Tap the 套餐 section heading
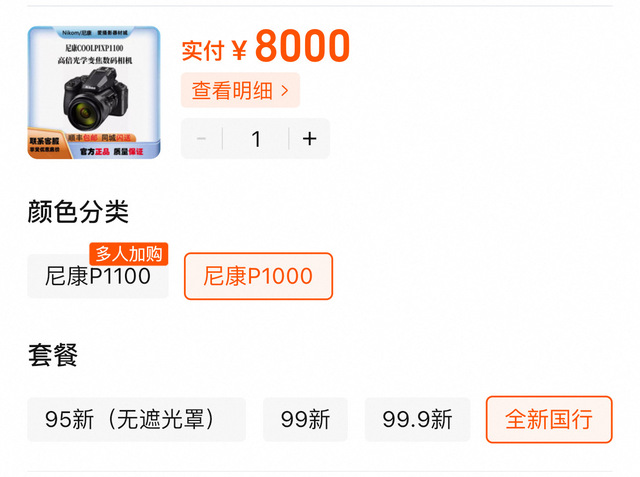This screenshot has width=640, height=477. coord(53,355)
